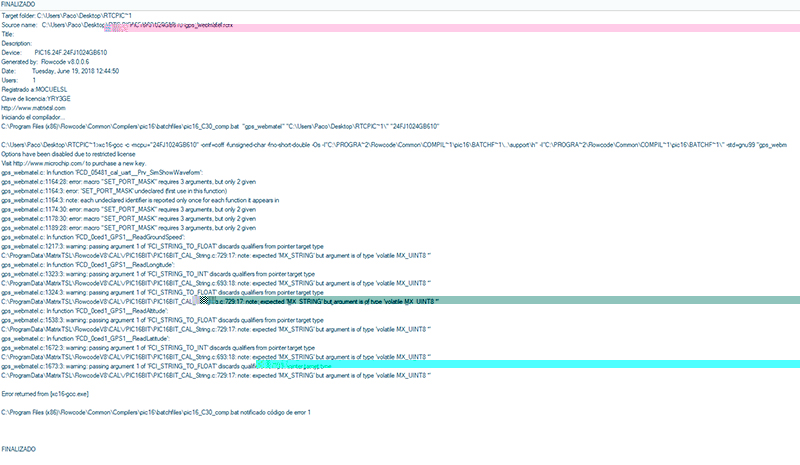Select the 'SET_PORT_MASK undeclared' error line
Screen dimensions: 800x465
[x=114, y=191]
